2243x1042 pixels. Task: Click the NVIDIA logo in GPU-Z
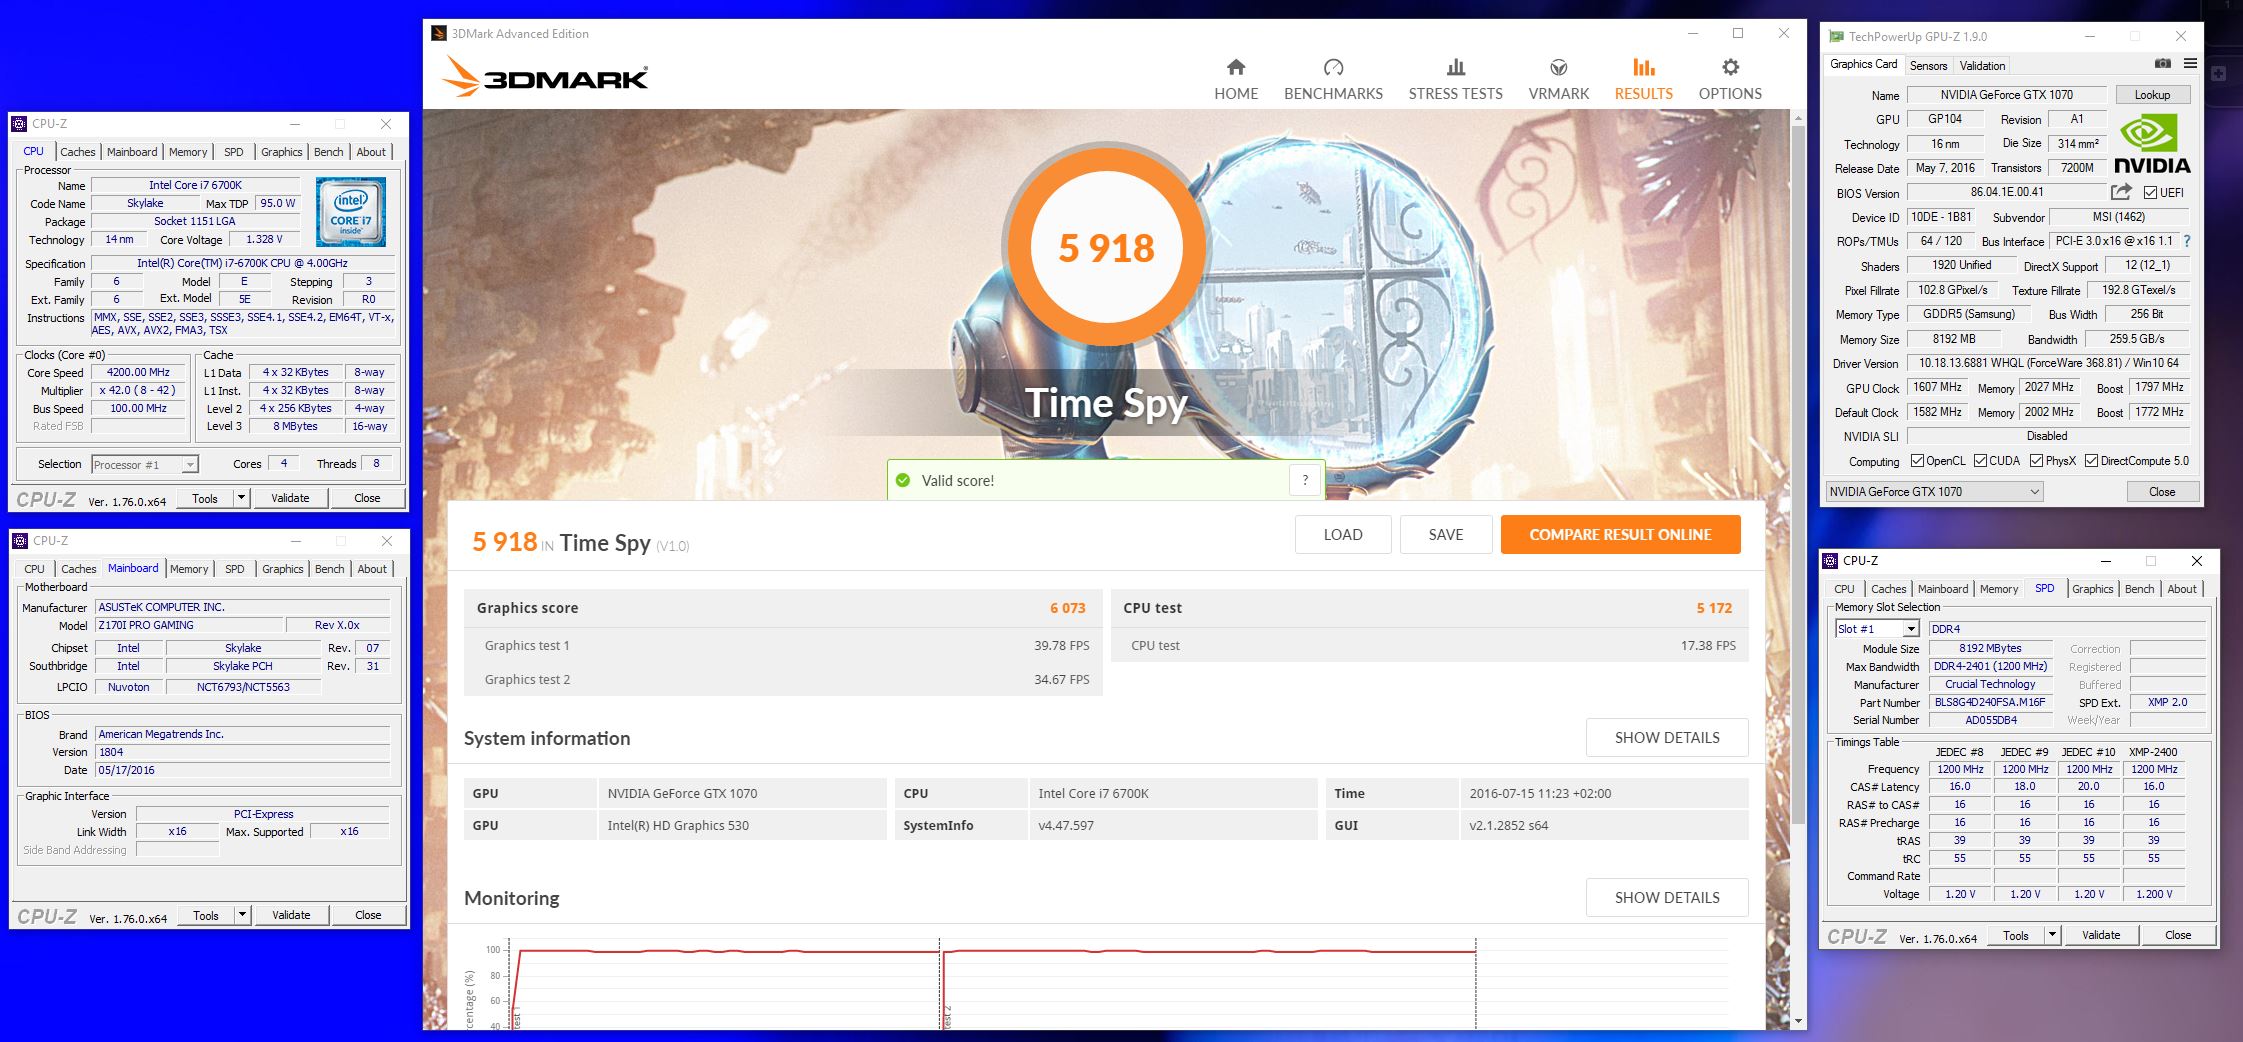point(2152,146)
